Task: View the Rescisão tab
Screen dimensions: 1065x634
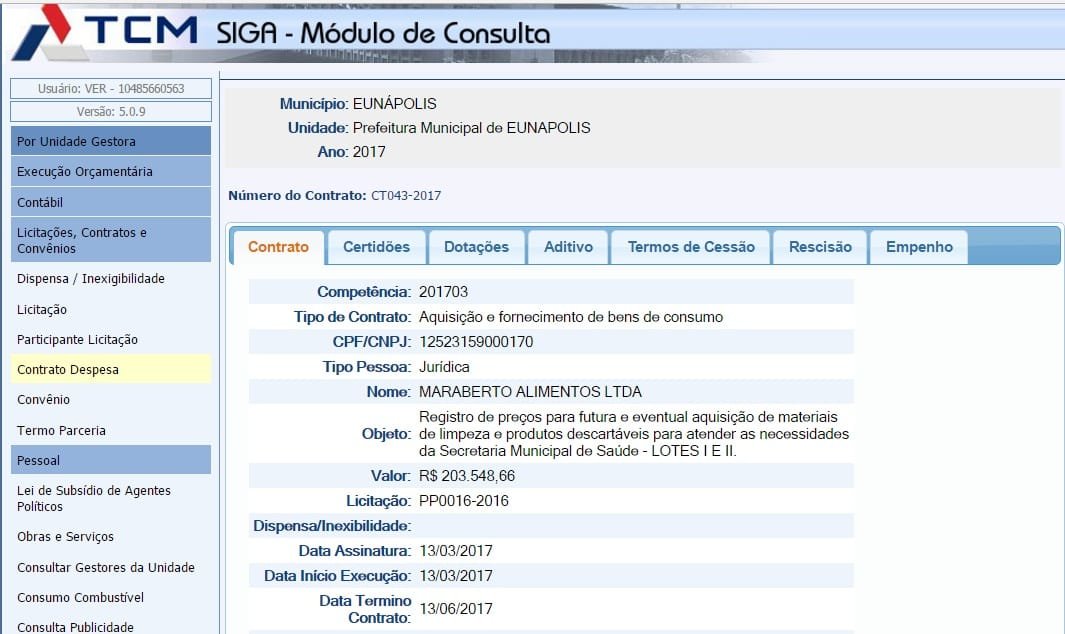Action: pos(820,247)
